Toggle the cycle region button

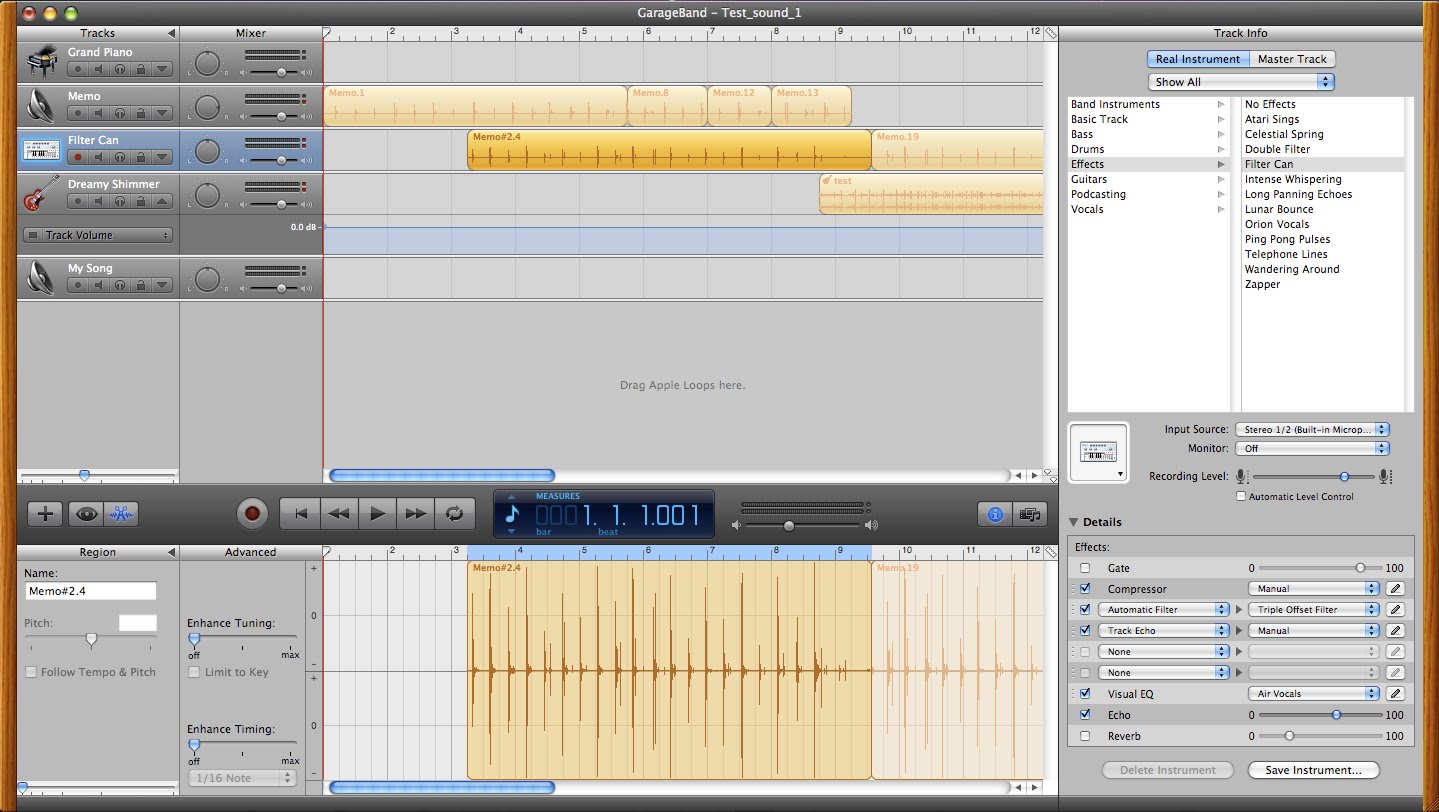tap(454, 514)
